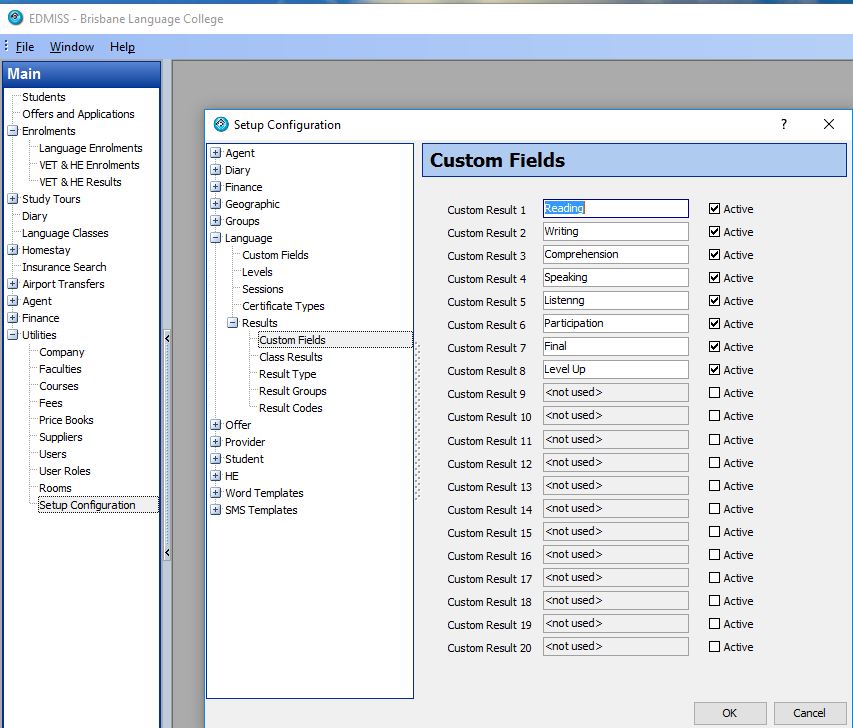Enable Active for Custom Result 9
Viewport: 853px width, 728px height.
click(712, 392)
